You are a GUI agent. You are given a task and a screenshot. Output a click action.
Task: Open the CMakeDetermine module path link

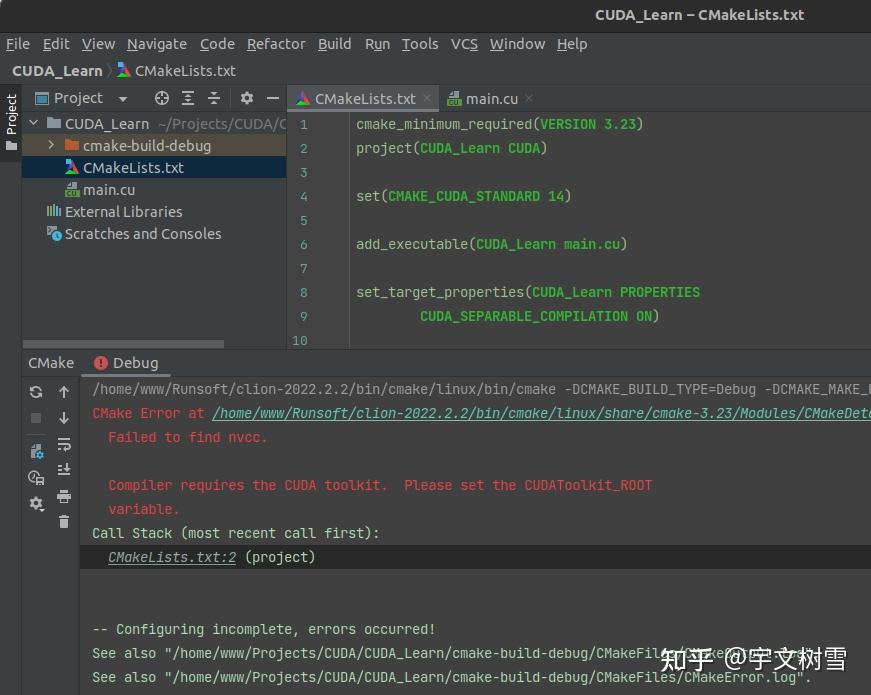(x=542, y=413)
